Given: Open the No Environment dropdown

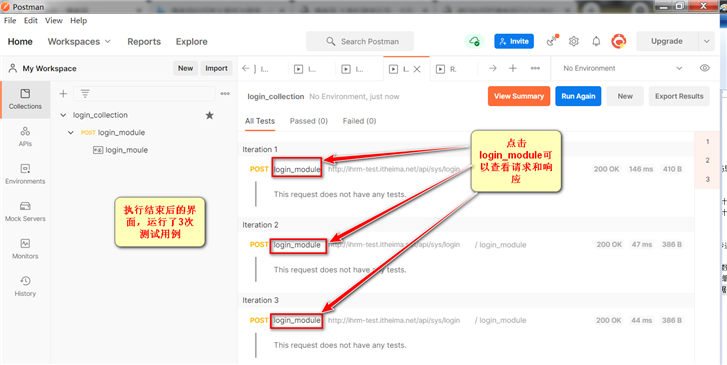Looking at the screenshot, I should [x=622, y=68].
